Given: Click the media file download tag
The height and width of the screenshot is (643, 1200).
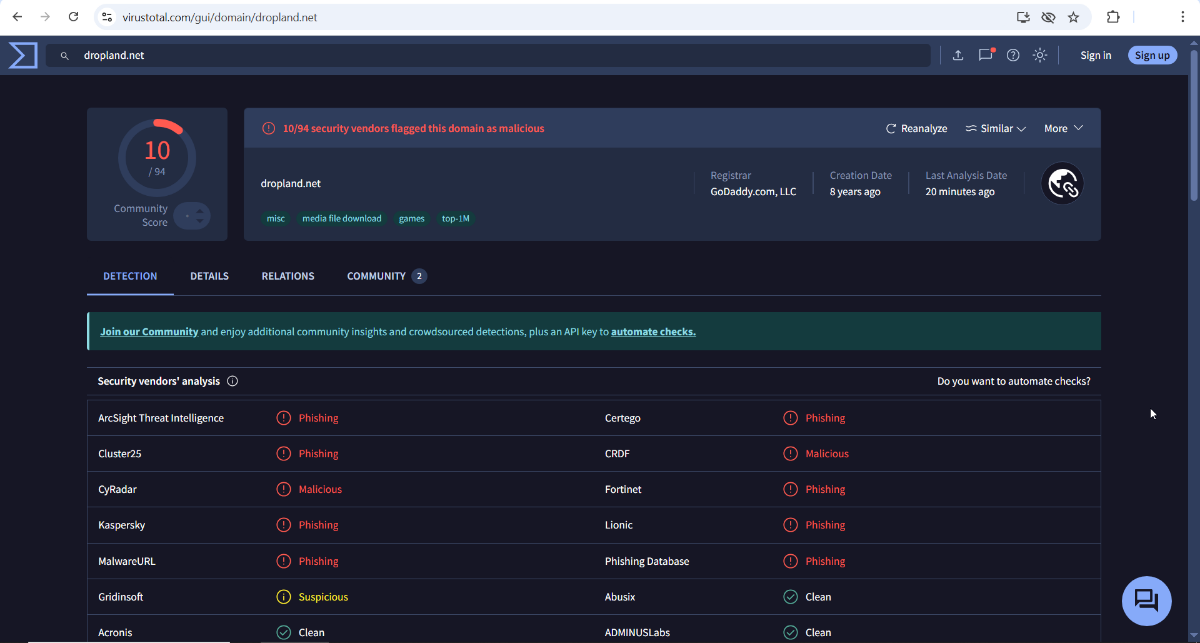Looking at the screenshot, I should (x=342, y=218).
